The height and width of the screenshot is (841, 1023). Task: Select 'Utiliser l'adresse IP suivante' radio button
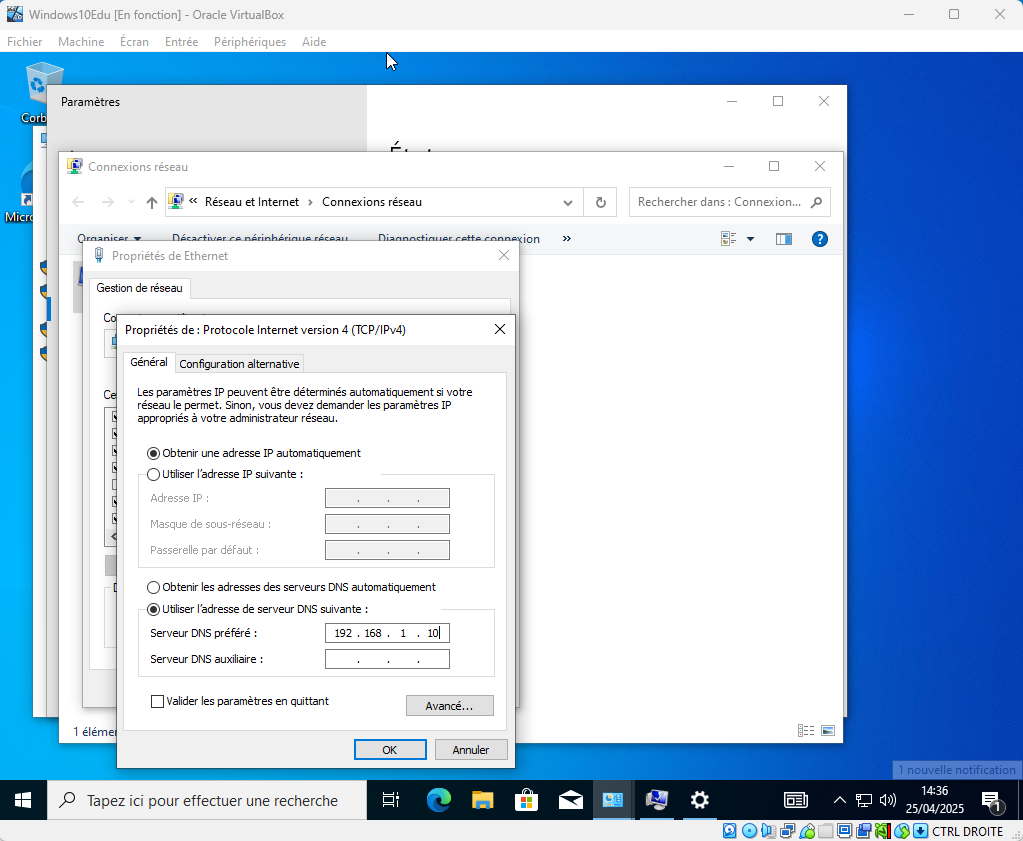point(153,474)
